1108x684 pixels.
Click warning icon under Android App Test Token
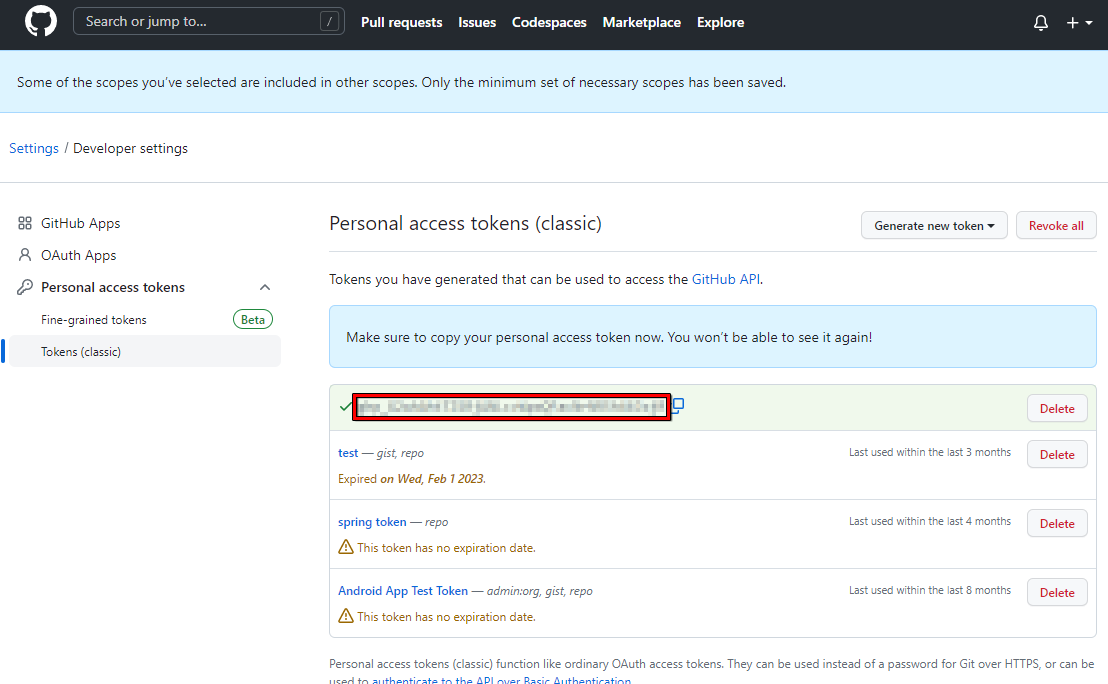coord(346,616)
